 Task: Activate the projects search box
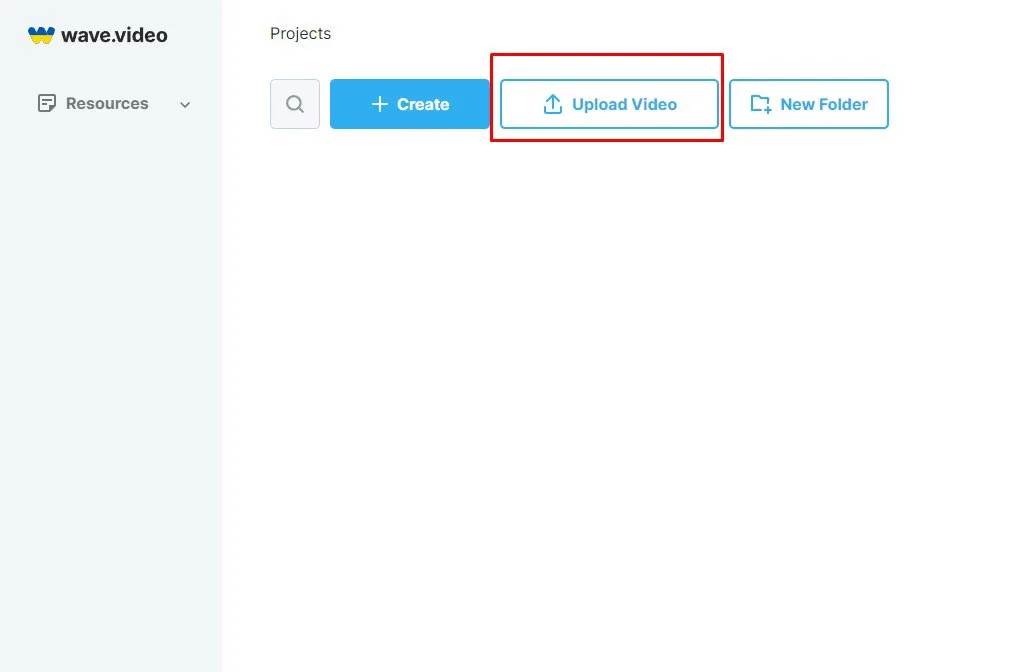click(295, 104)
